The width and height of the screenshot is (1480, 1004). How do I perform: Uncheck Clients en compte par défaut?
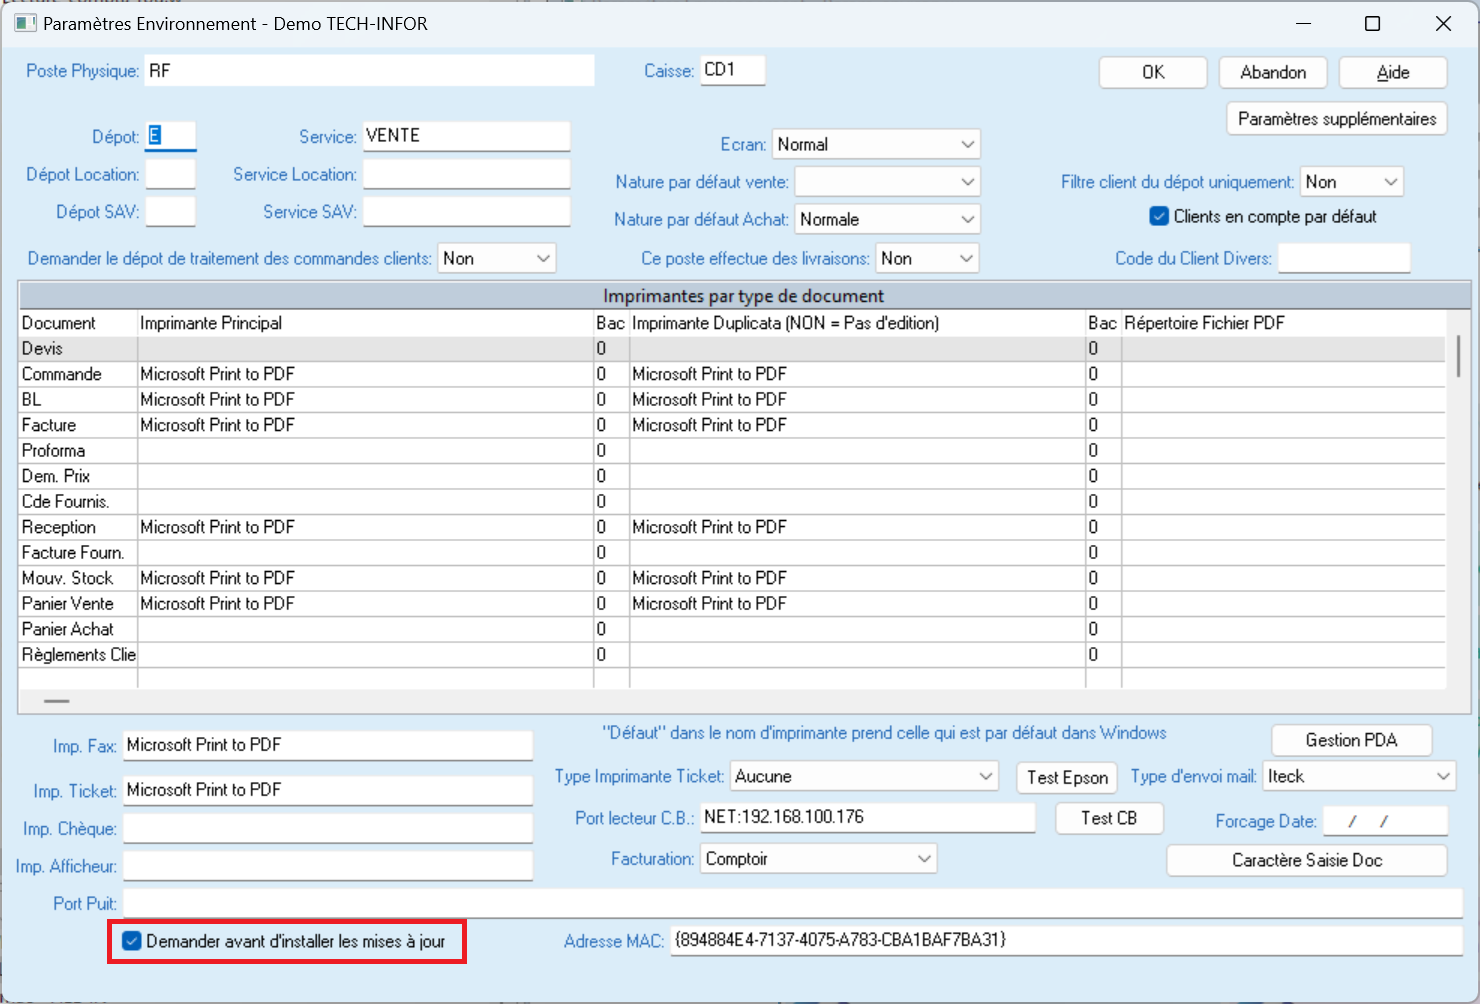click(1159, 217)
